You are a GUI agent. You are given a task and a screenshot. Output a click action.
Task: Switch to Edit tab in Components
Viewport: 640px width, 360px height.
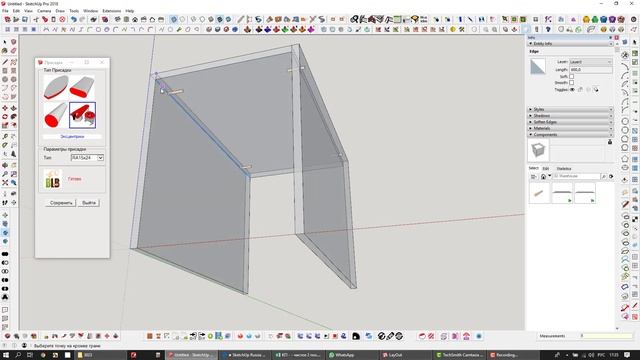click(546, 168)
